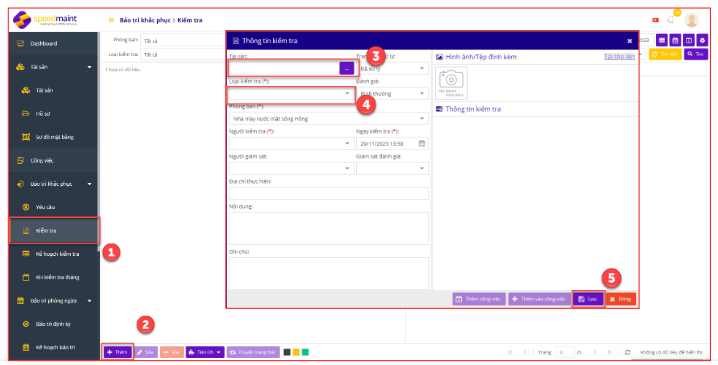Click the no-image camera placeholder thumbnail

pyautogui.click(x=451, y=83)
